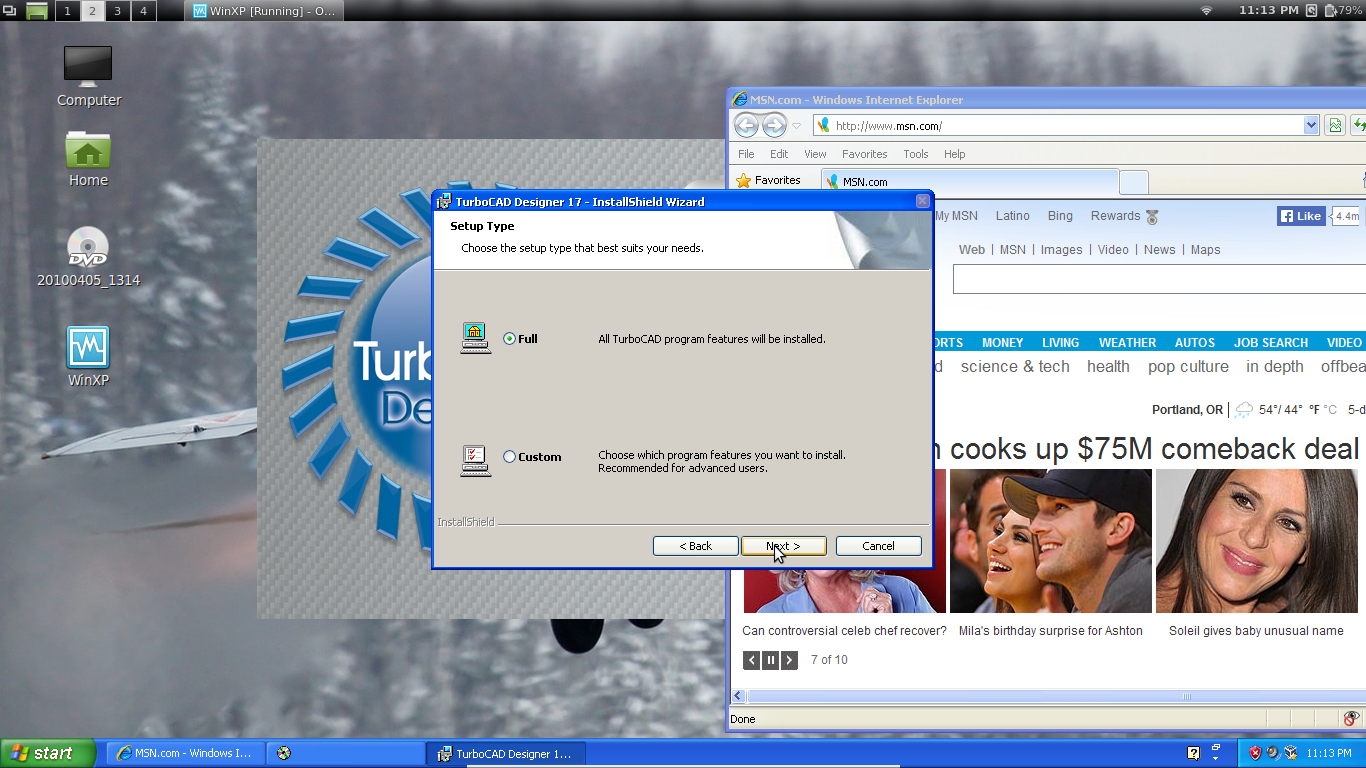The height and width of the screenshot is (768, 1366).
Task: Click the science & tech link
Action: pyautogui.click(x=1015, y=367)
